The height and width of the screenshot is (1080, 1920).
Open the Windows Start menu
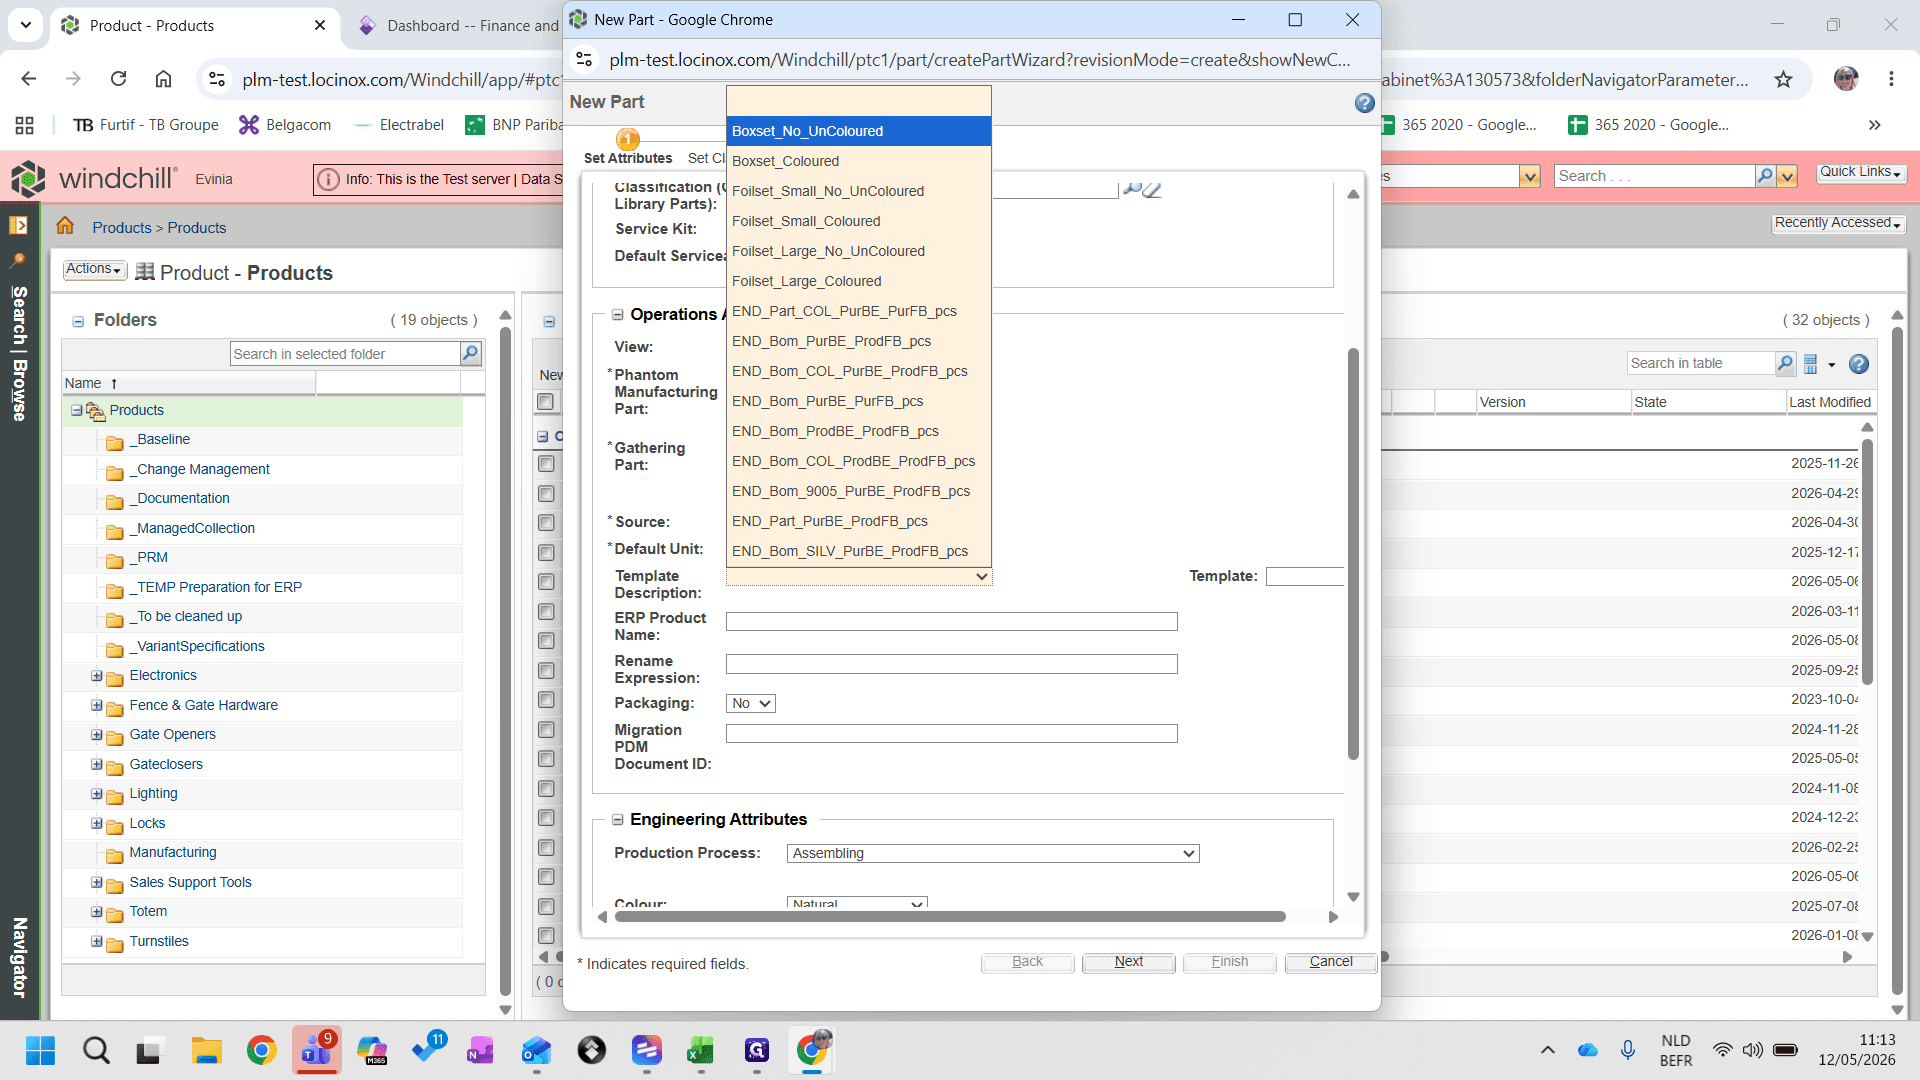click(41, 1050)
